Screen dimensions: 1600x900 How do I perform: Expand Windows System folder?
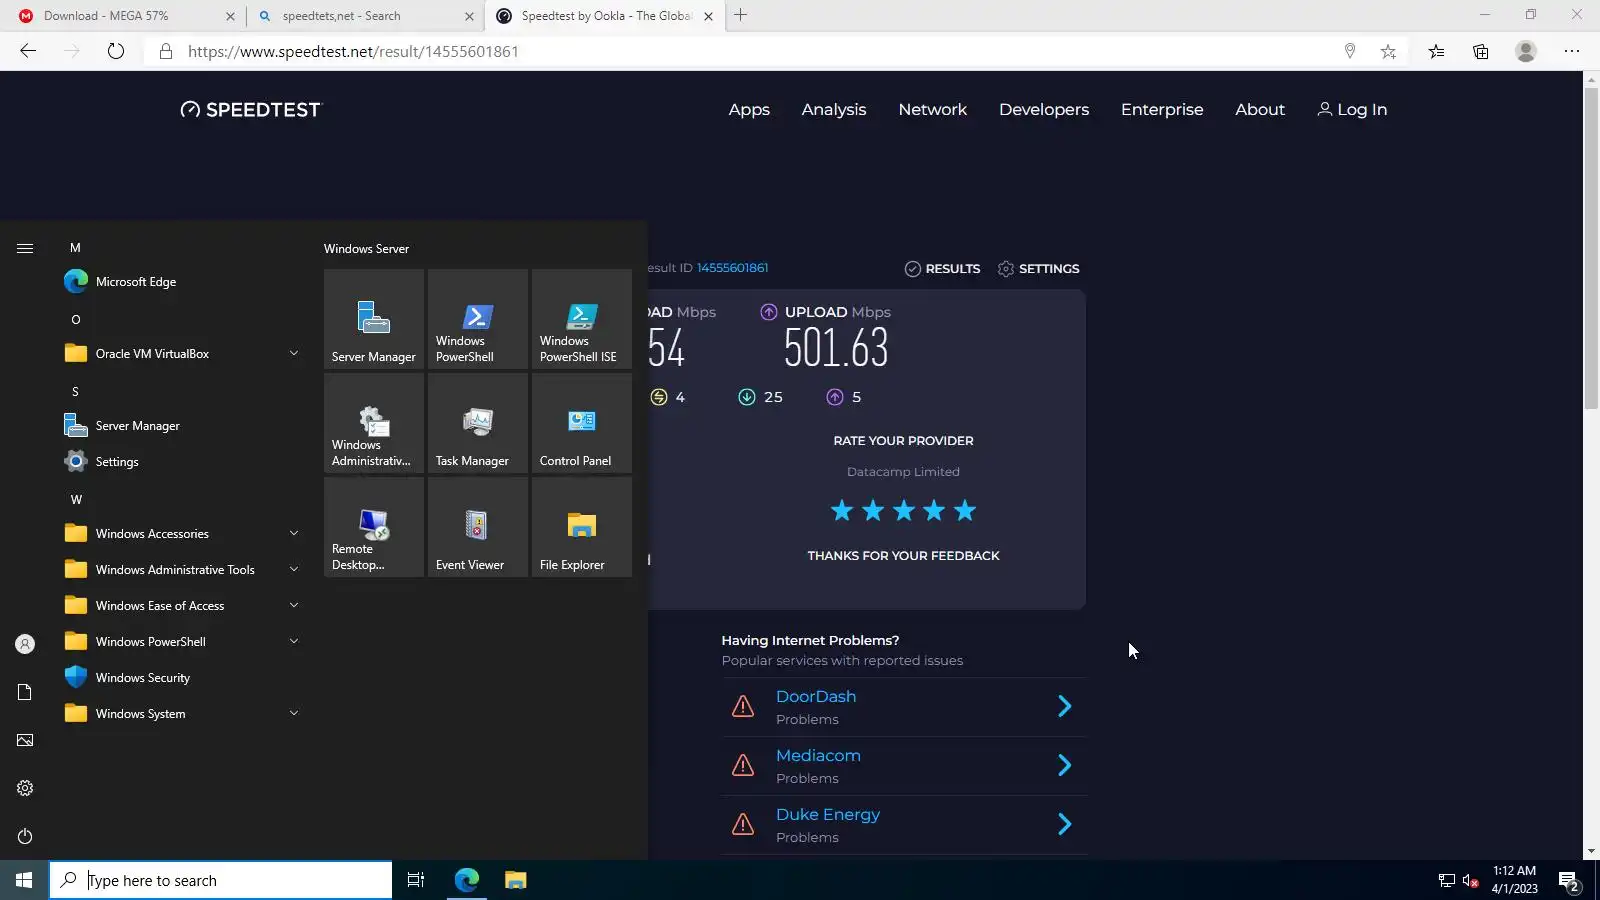[182, 714]
